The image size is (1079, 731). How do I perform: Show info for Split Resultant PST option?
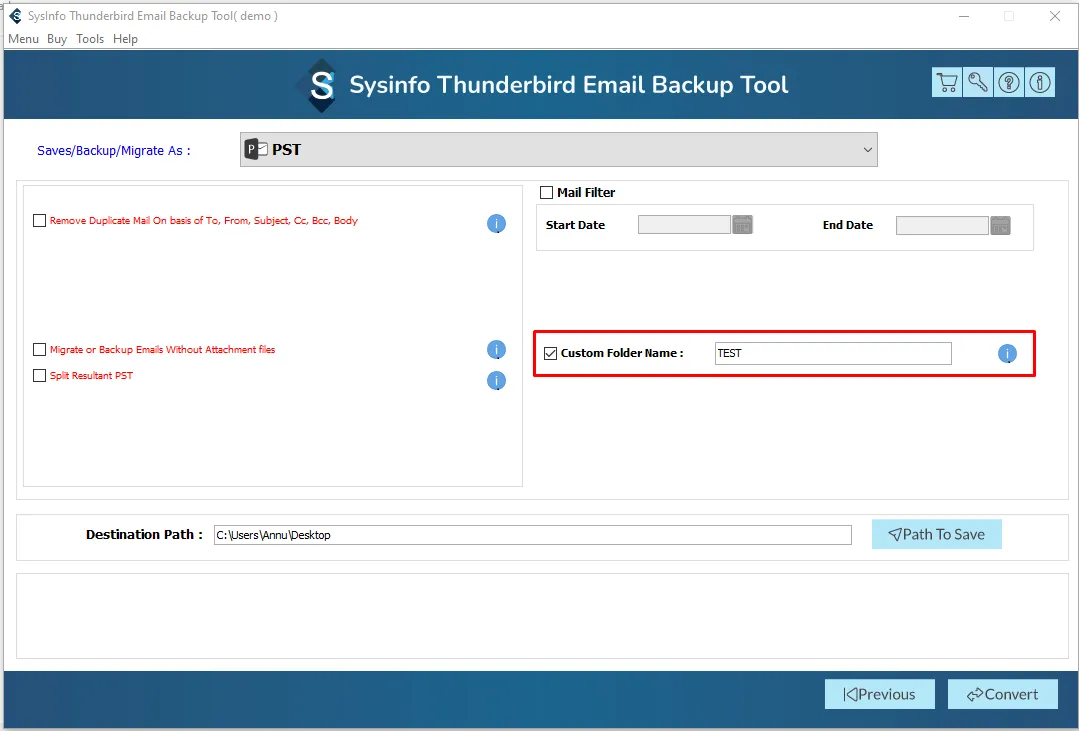click(x=496, y=381)
